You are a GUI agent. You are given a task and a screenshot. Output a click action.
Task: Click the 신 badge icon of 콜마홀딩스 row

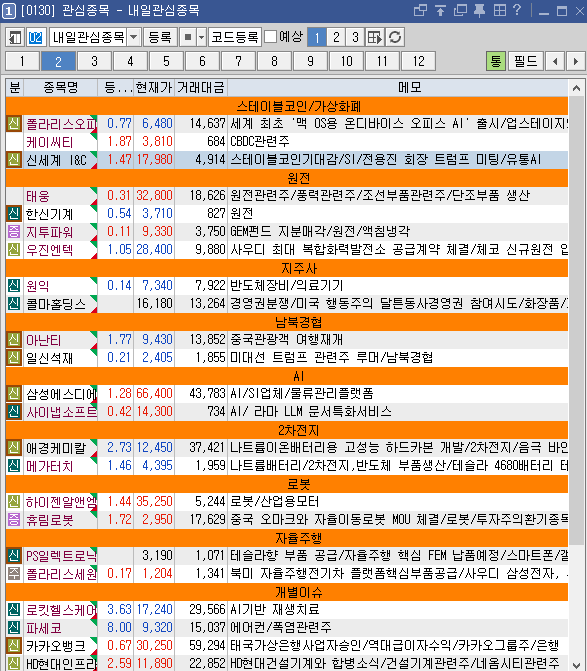tap(14, 303)
